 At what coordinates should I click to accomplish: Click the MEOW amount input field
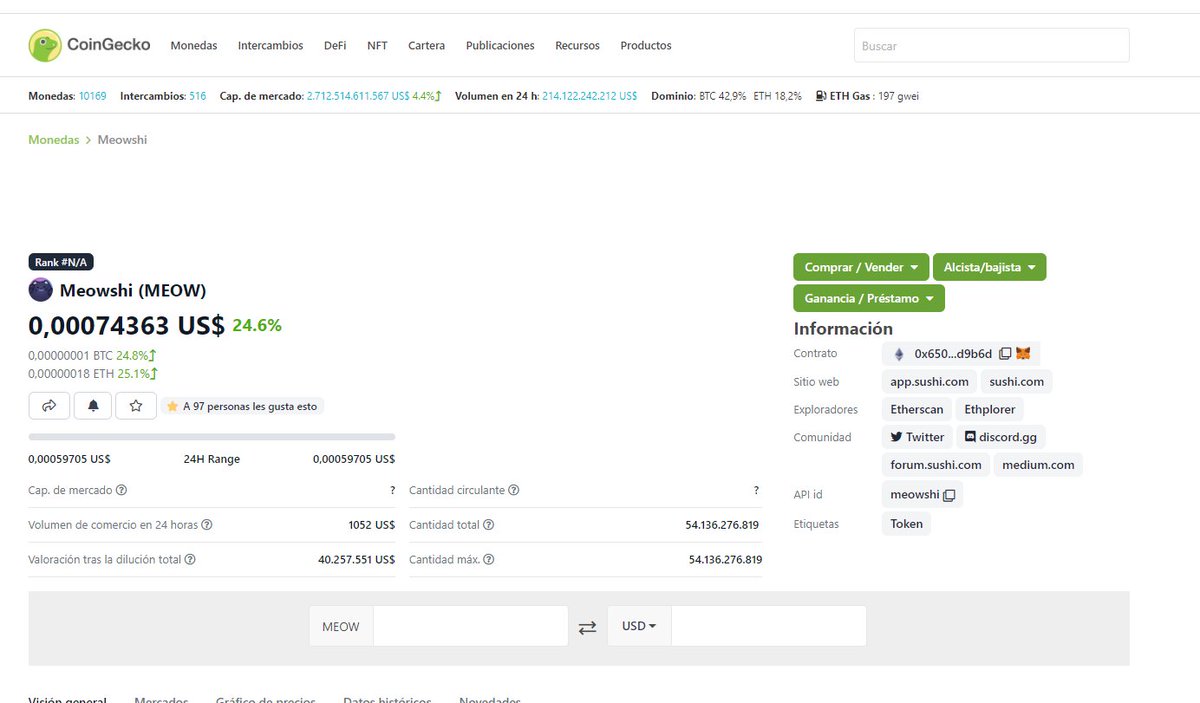[x=470, y=626]
